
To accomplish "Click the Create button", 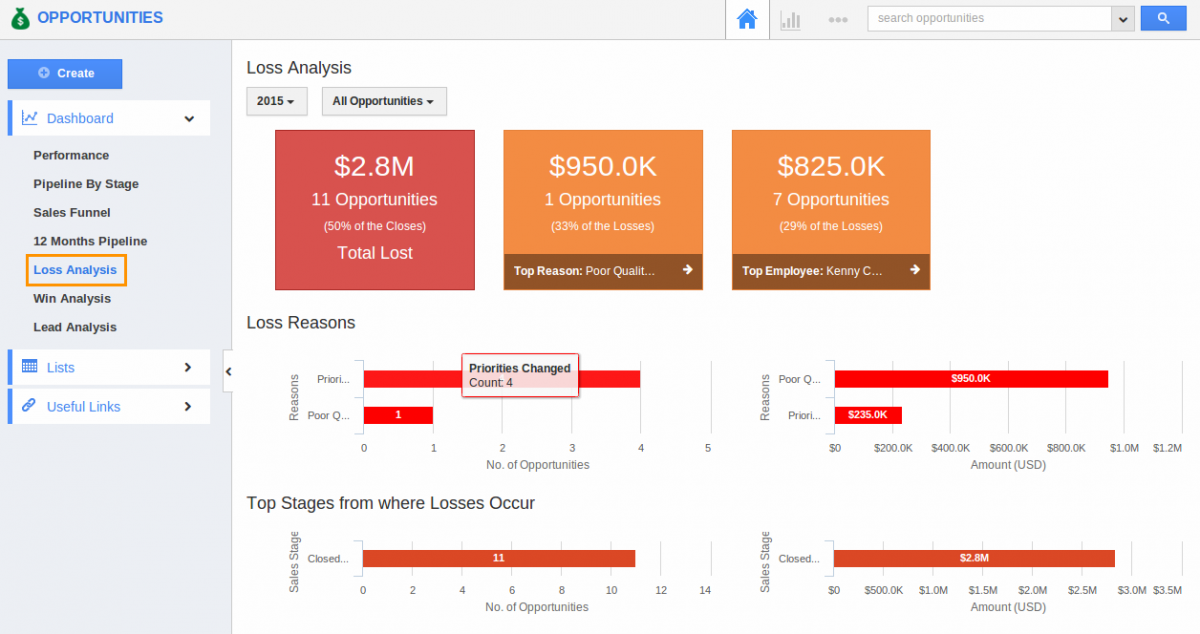I will click(65, 73).
